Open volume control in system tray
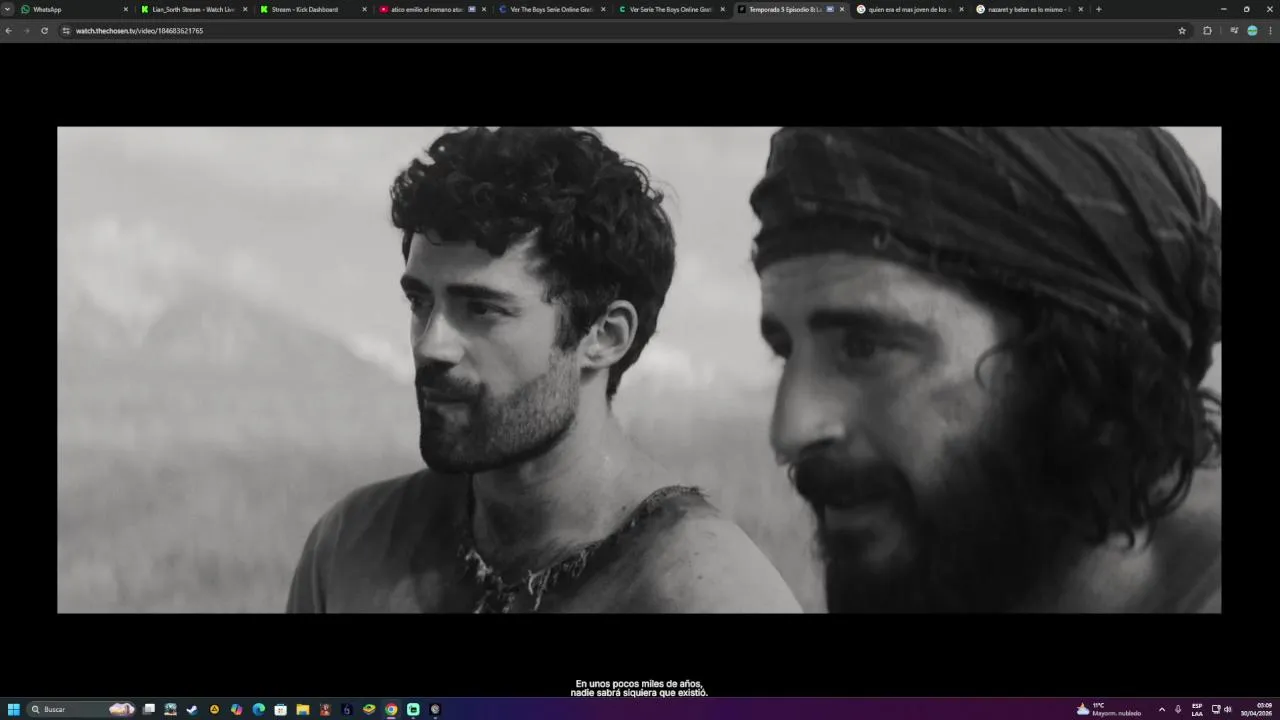This screenshot has width=1280, height=720. [1228, 709]
